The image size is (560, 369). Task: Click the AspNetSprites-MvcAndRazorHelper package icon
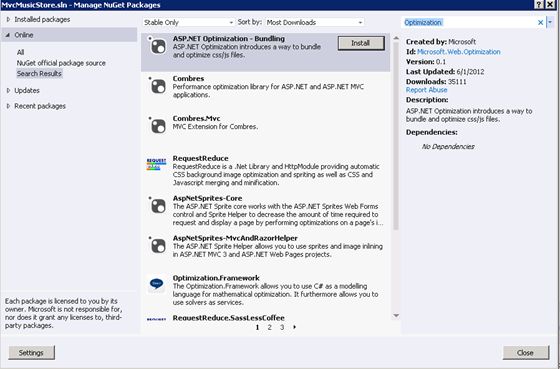point(157,245)
